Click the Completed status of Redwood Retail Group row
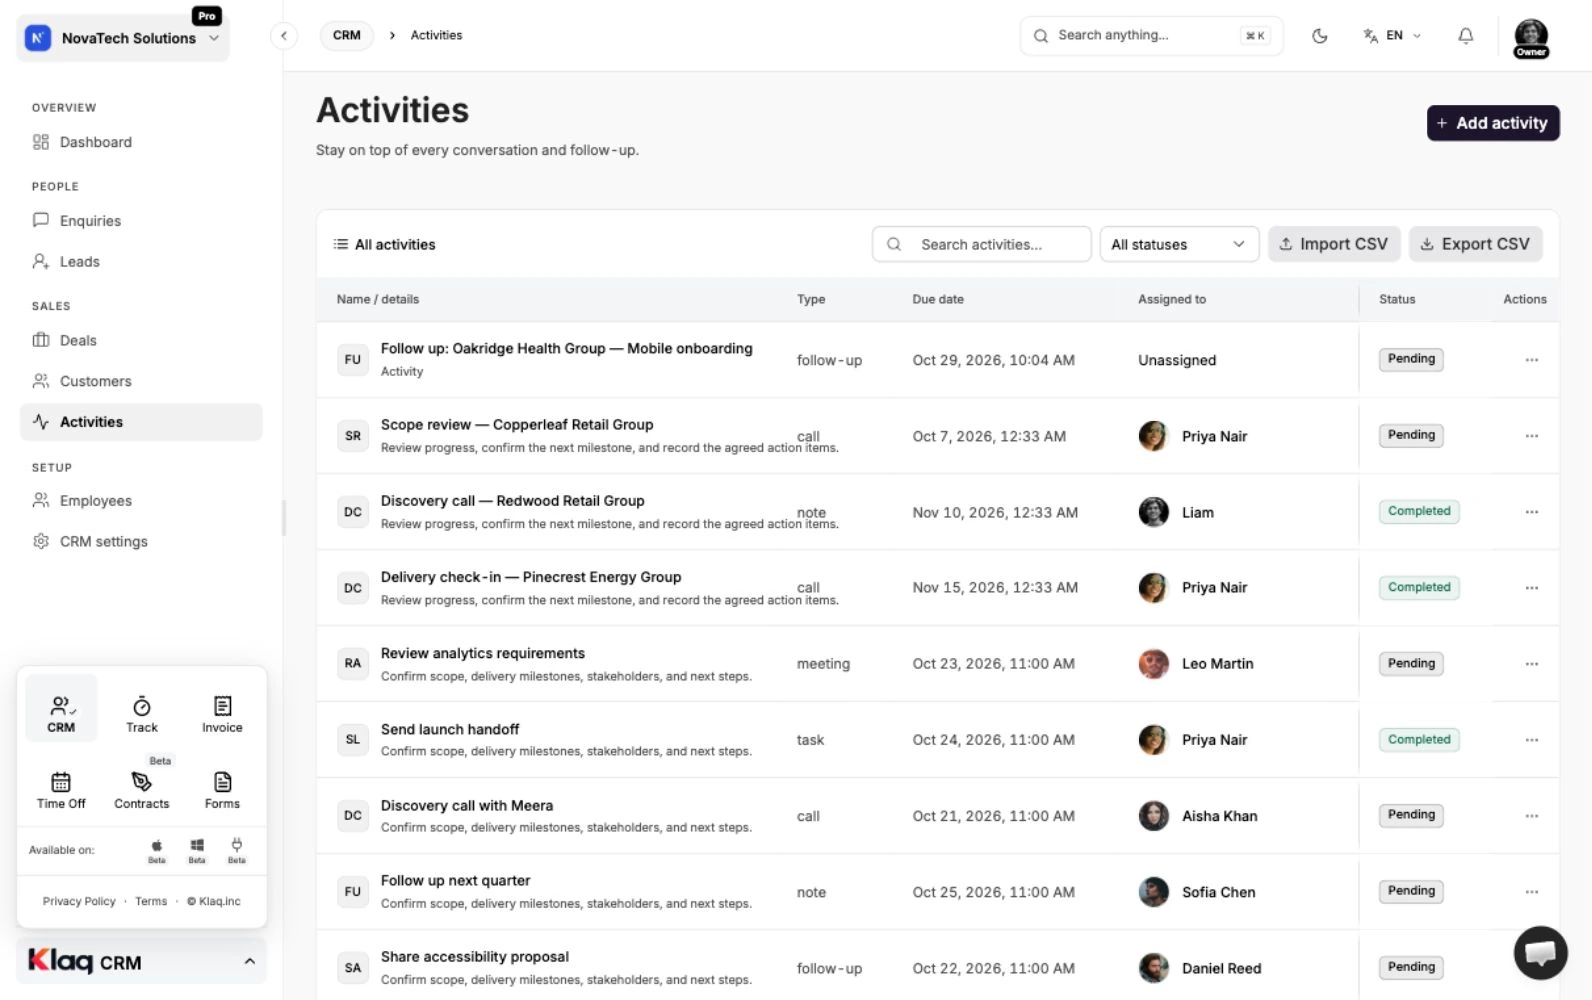The width and height of the screenshot is (1592, 1000). 1419,512
